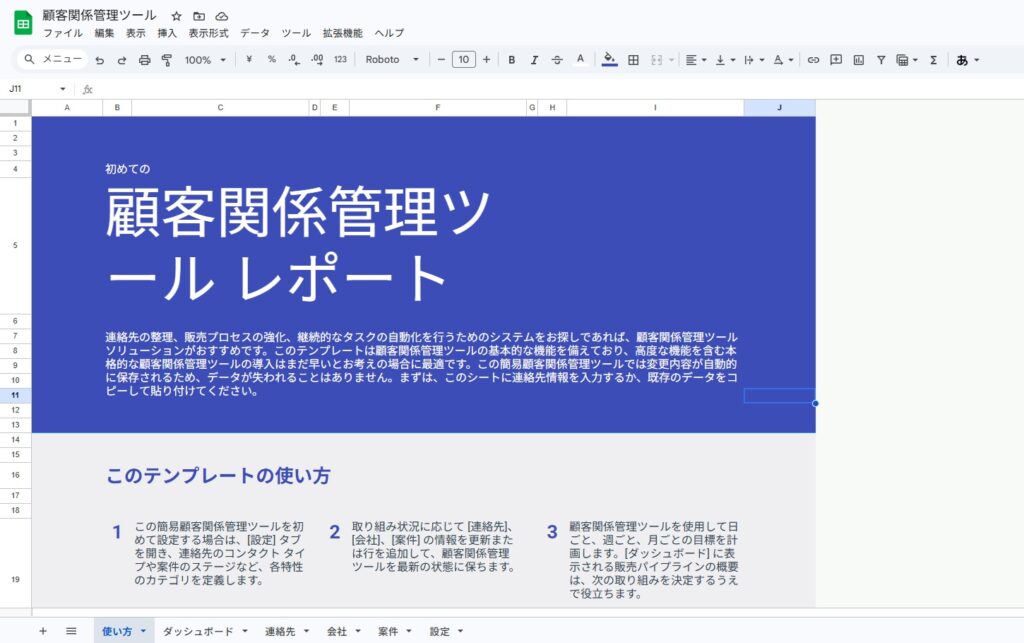Screen dimensions: 1024x643
Task: Increase font size with plus button
Action: click(x=486, y=60)
